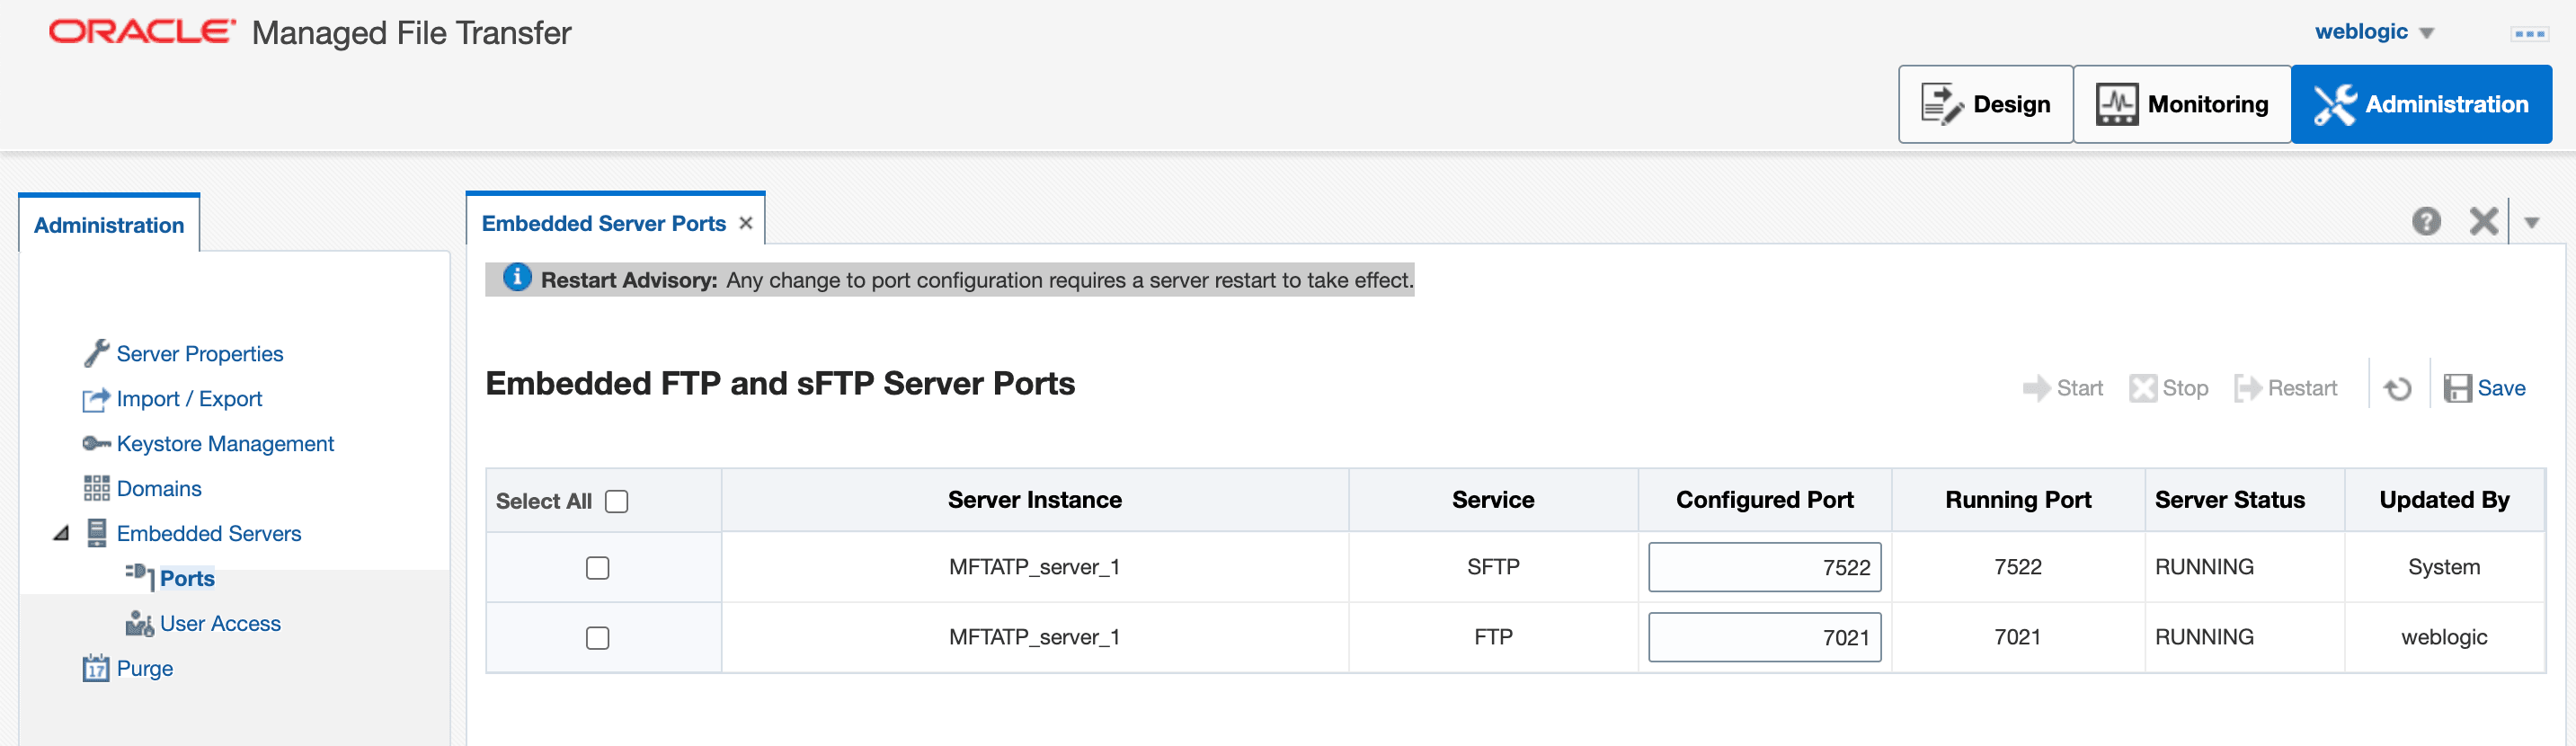The height and width of the screenshot is (746, 2576).
Task: Click the Design pencil icon
Action: tap(1942, 104)
